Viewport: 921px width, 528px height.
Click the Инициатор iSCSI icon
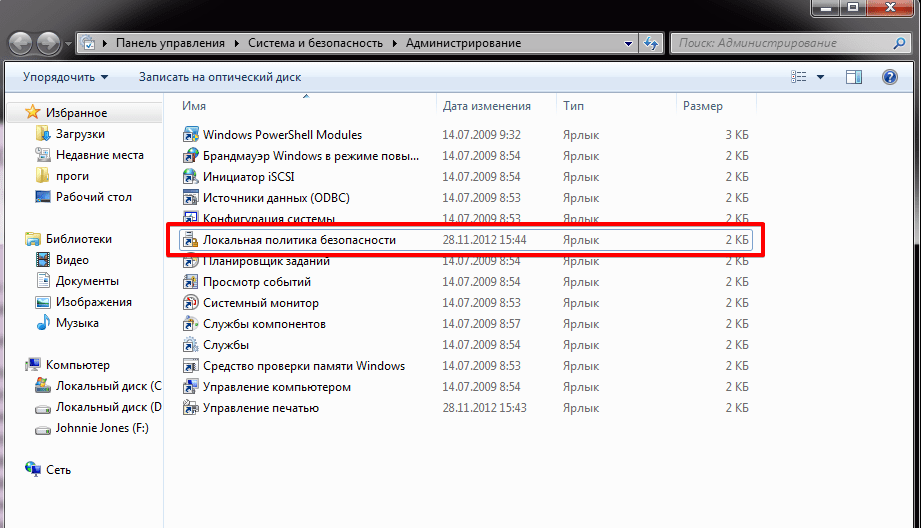[190, 177]
